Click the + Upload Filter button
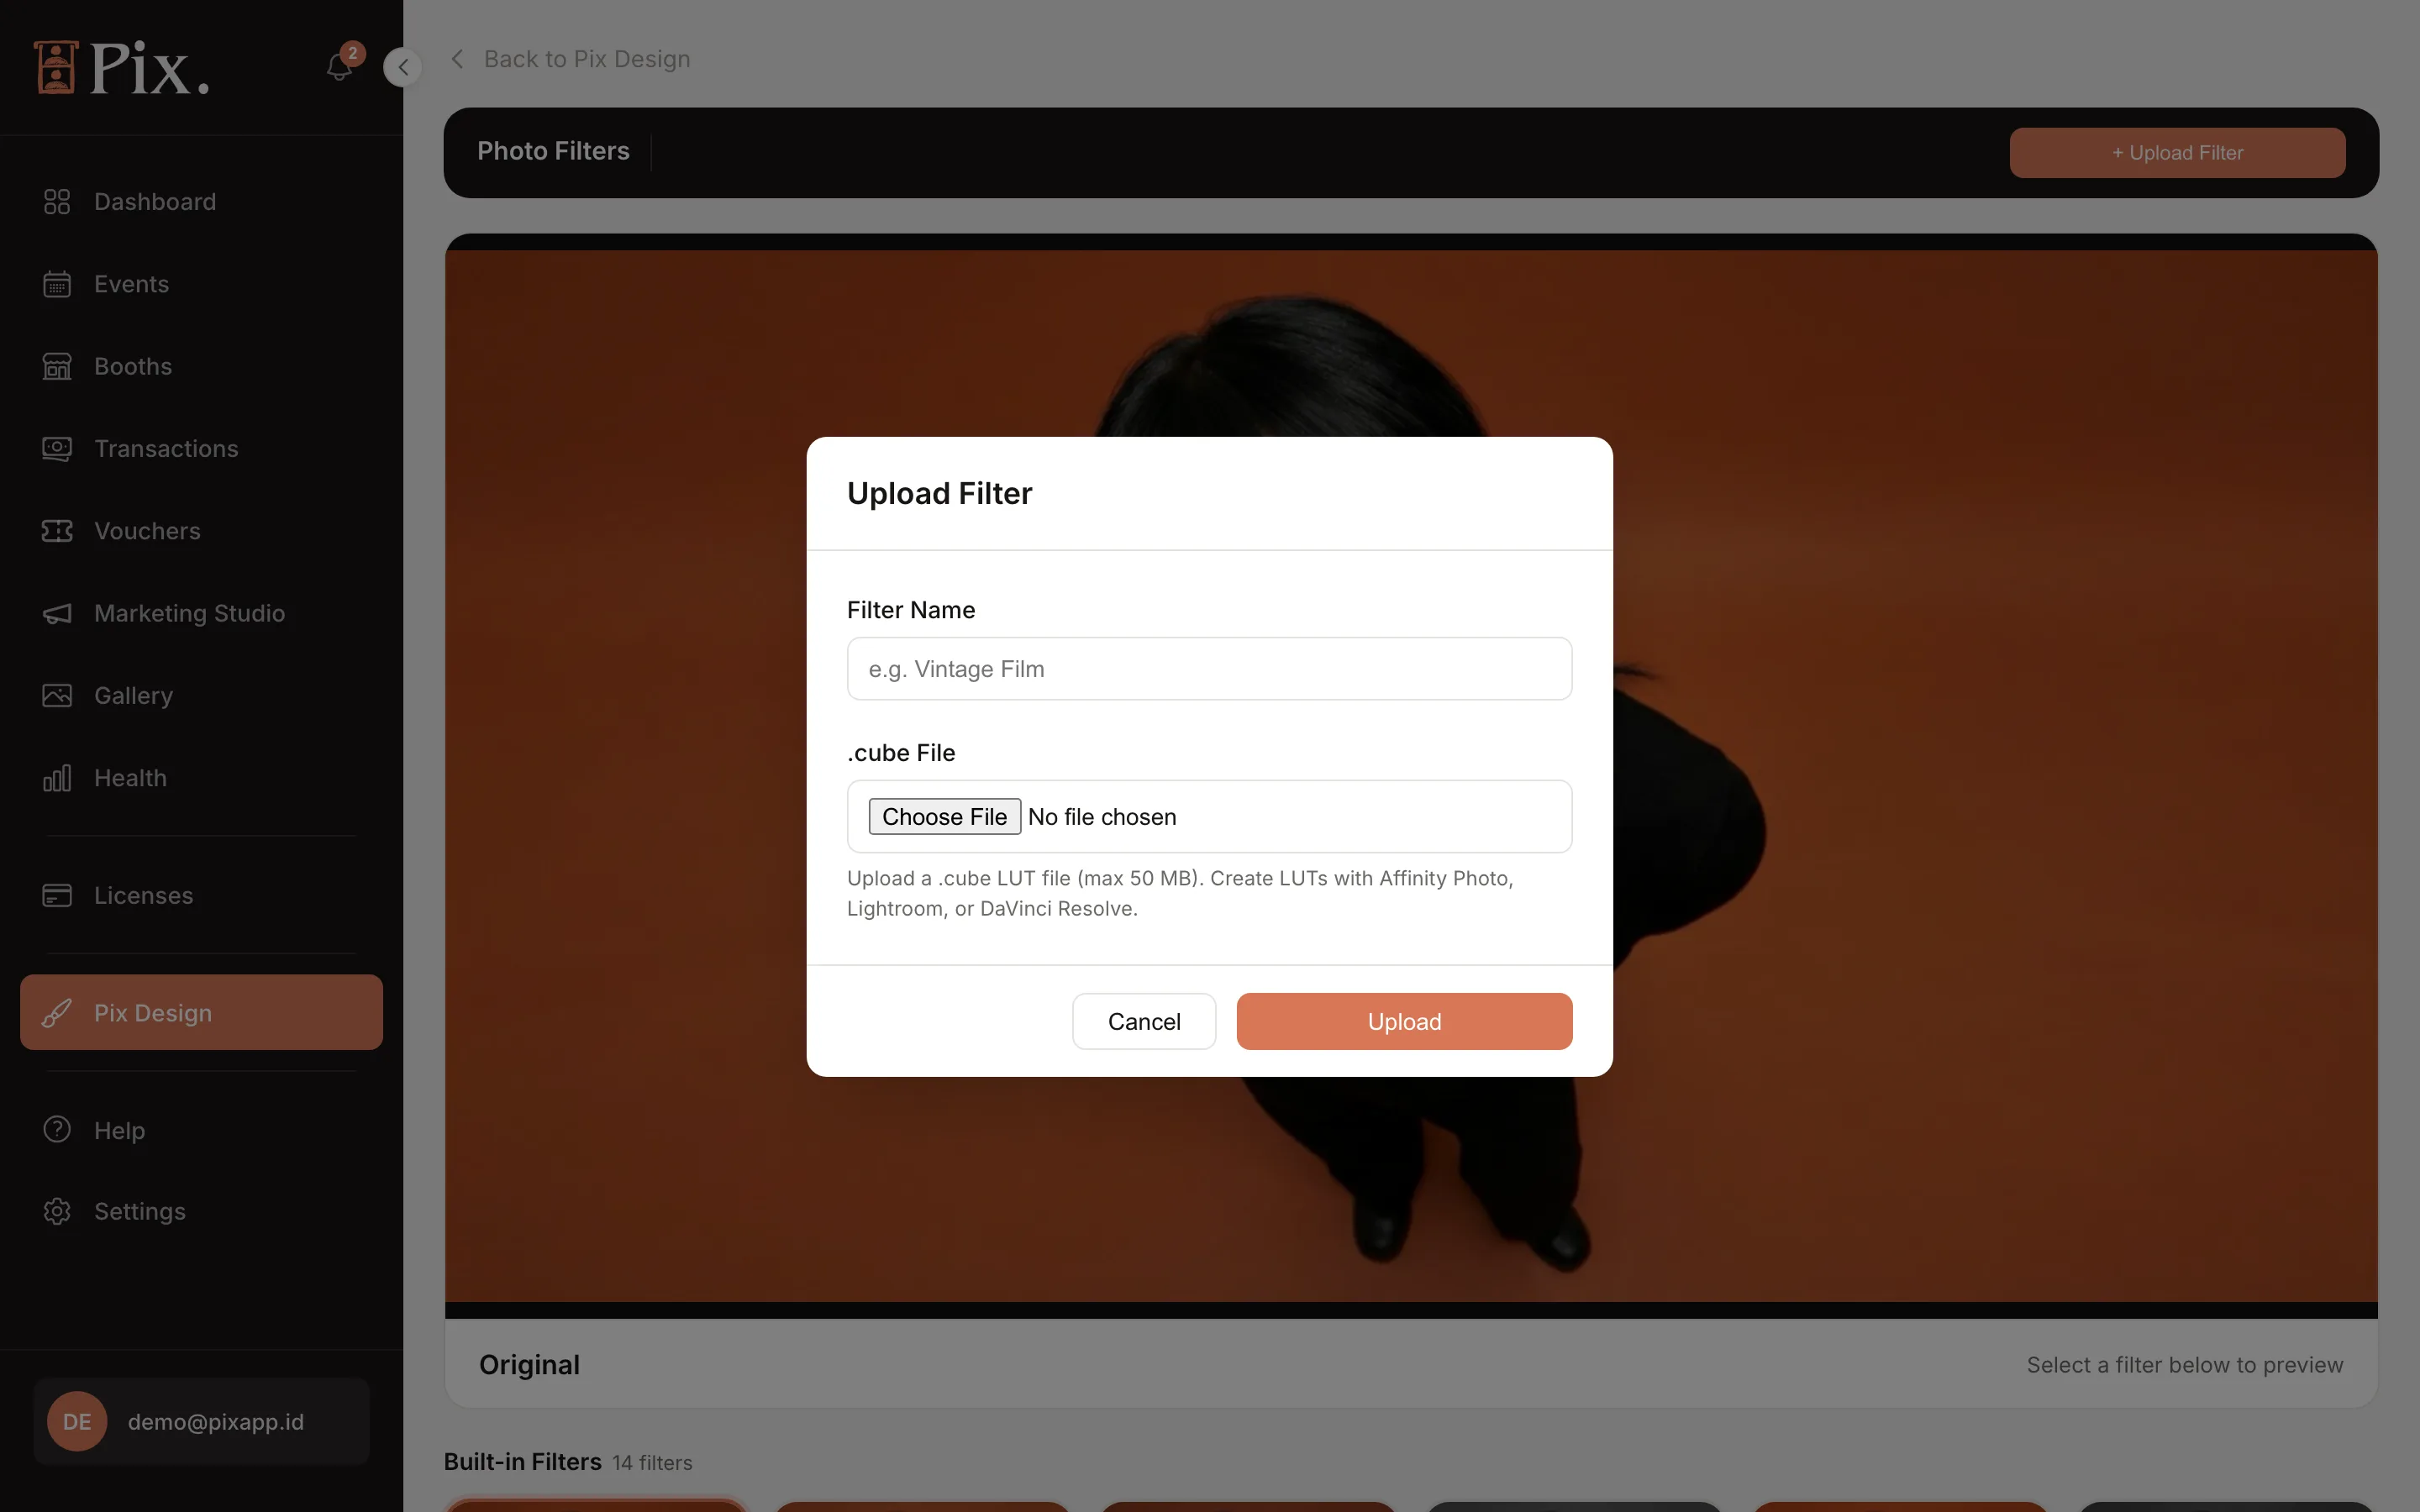 click(x=2177, y=153)
